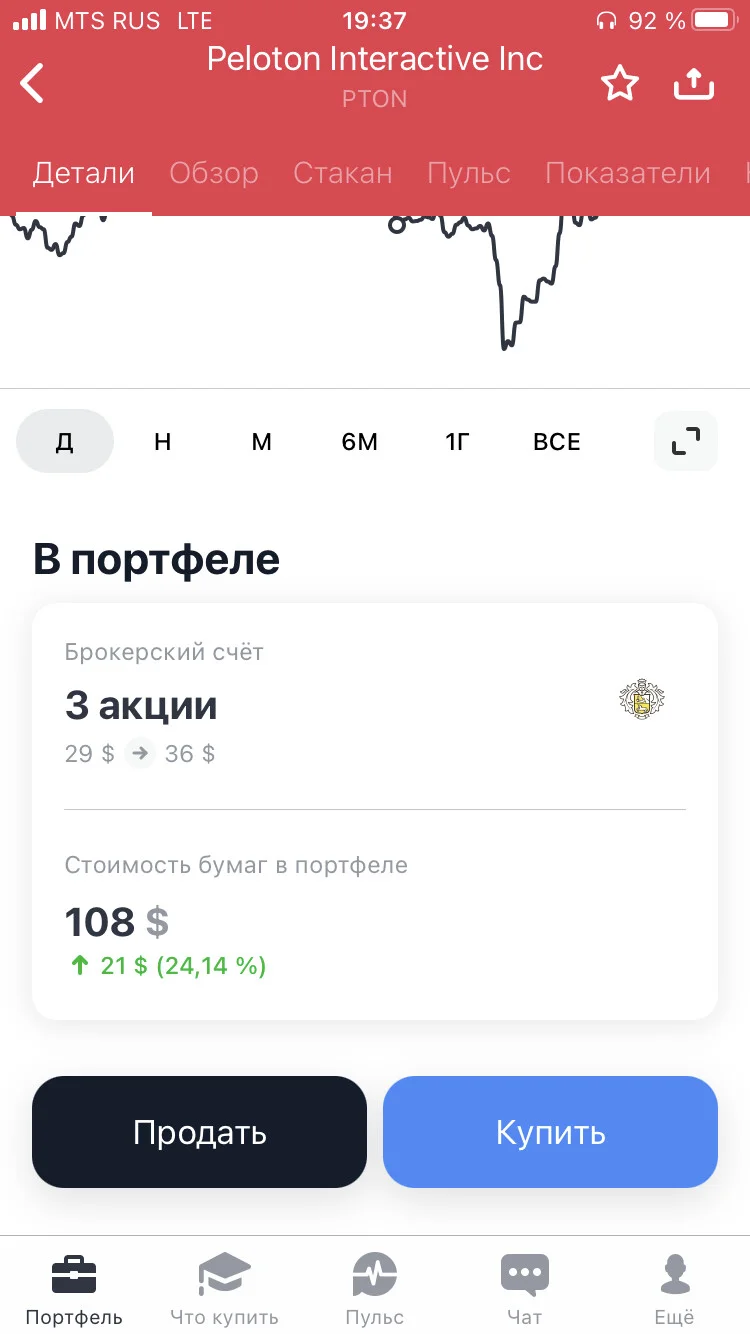
Task: Switch to the Обзор tab
Action: point(214,173)
